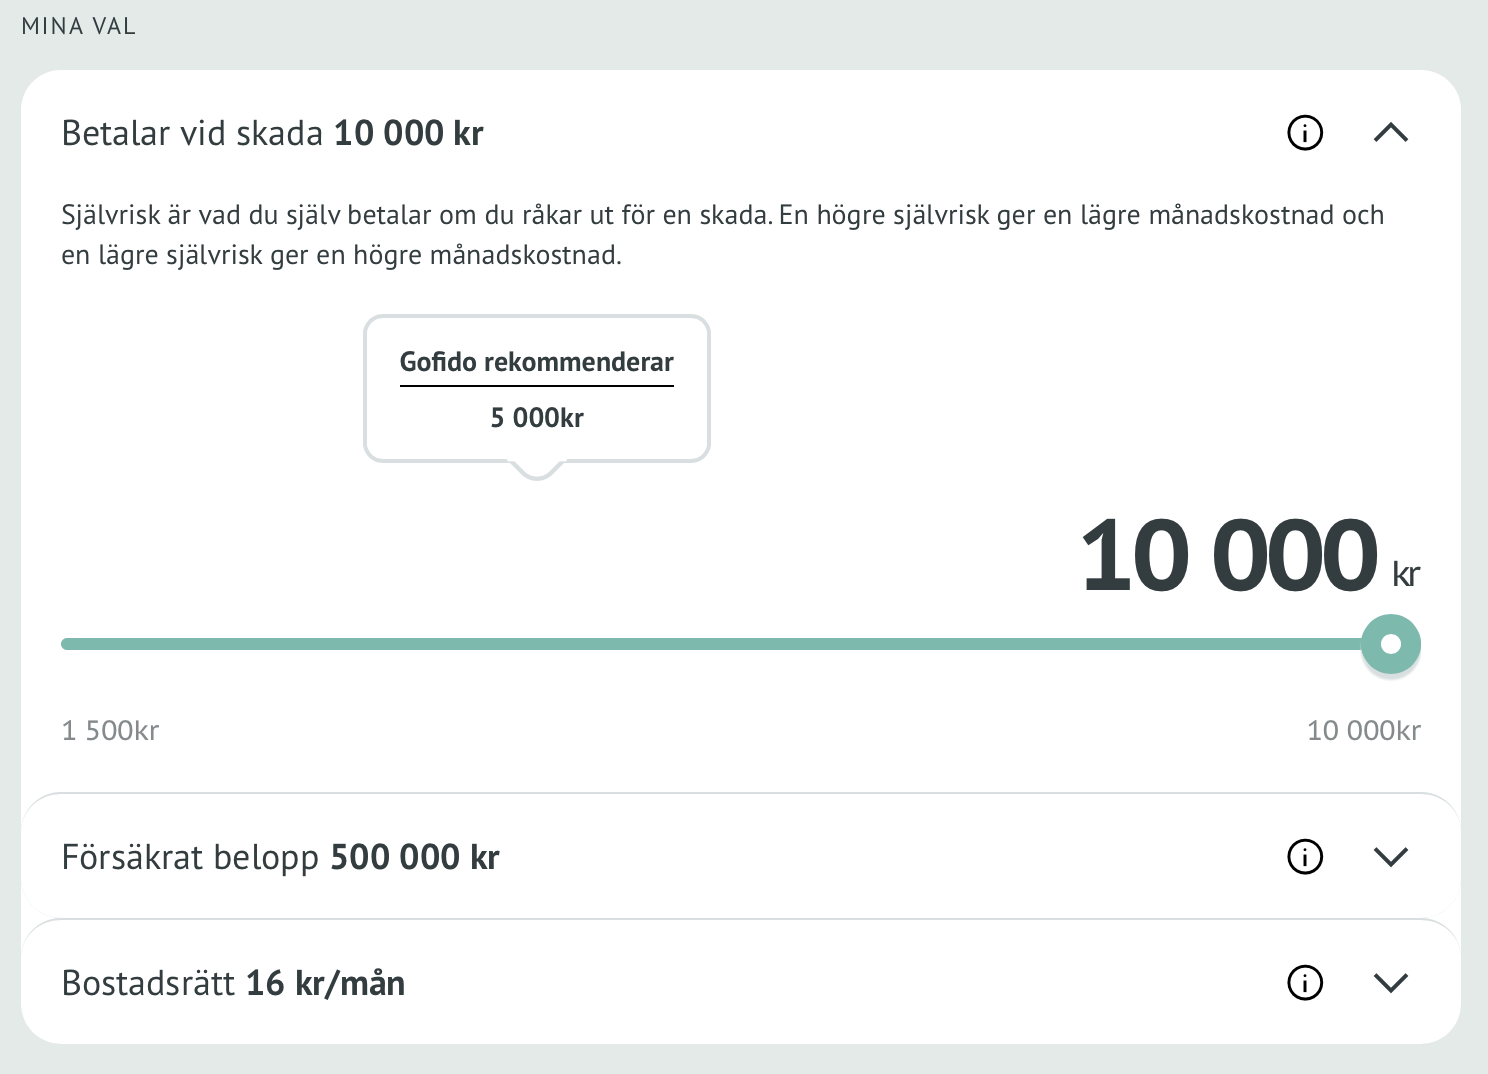Viewport: 1488px width, 1074px height.
Task: Select the recommended 5 000kr value
Action: click(x=536, y=418)
